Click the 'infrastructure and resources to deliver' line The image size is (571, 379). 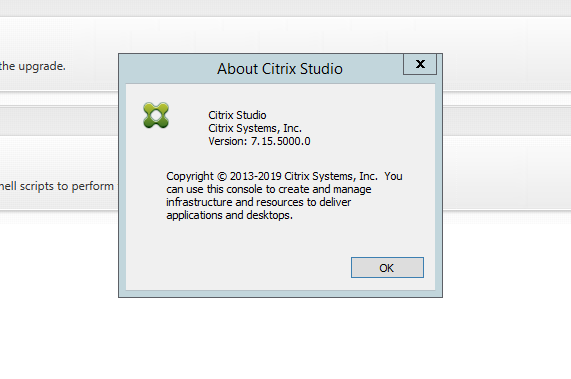click(259, 202)
